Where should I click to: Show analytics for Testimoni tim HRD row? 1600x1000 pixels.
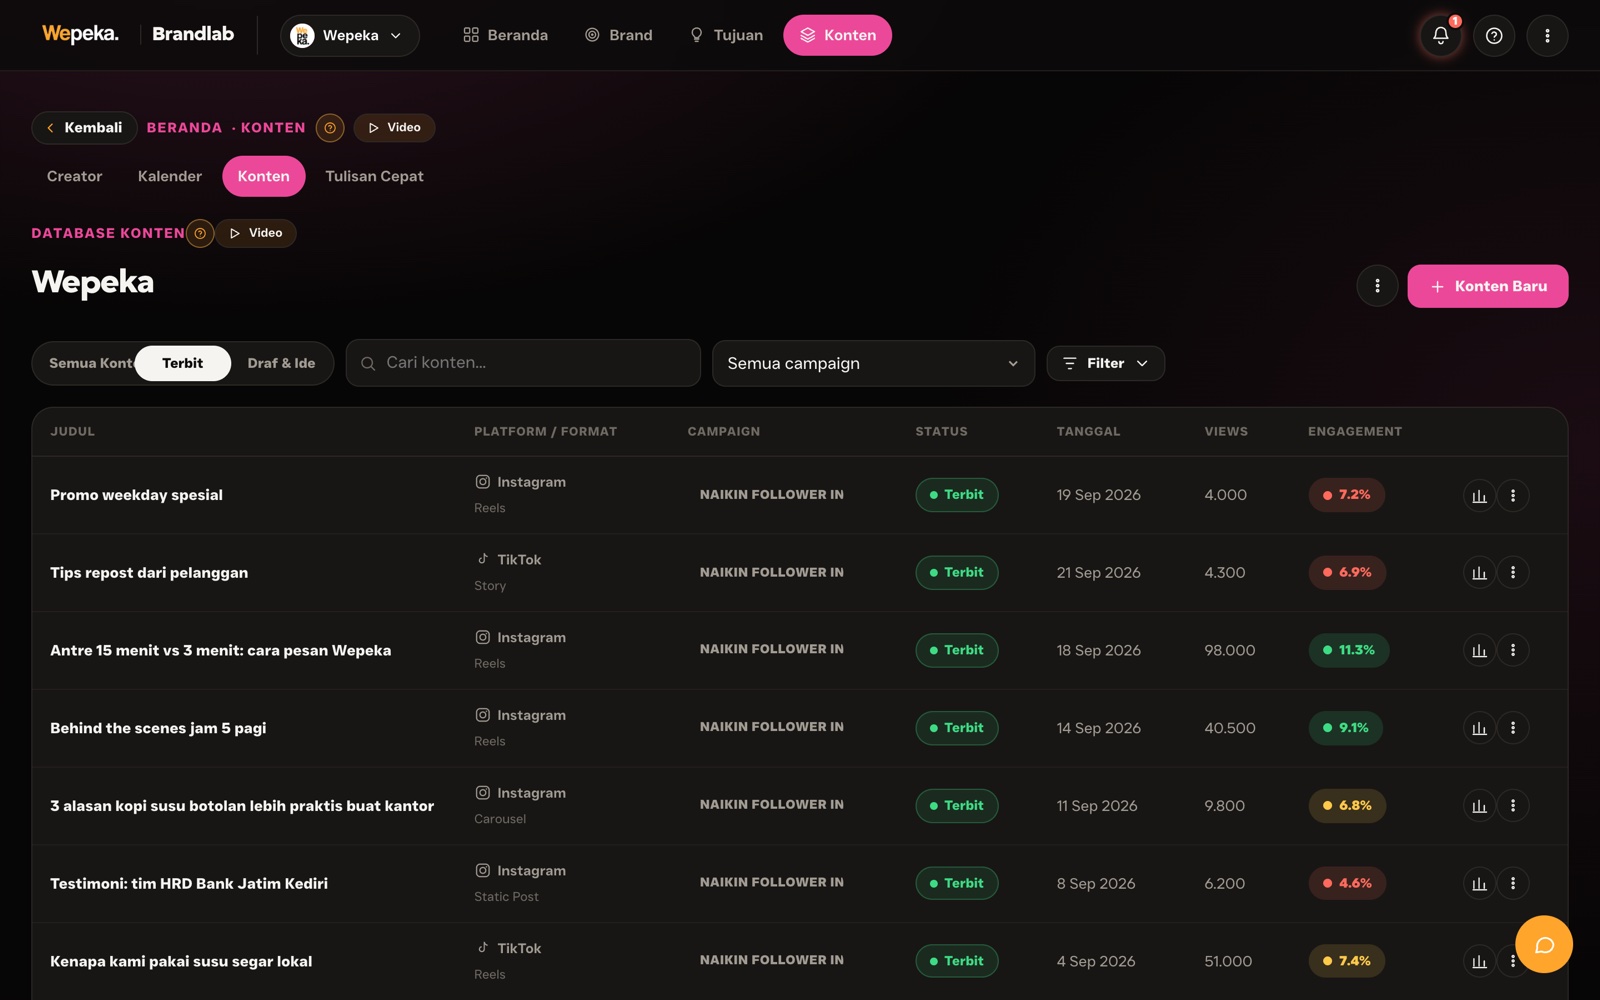pyautogui.click(x=1479, y=883)
